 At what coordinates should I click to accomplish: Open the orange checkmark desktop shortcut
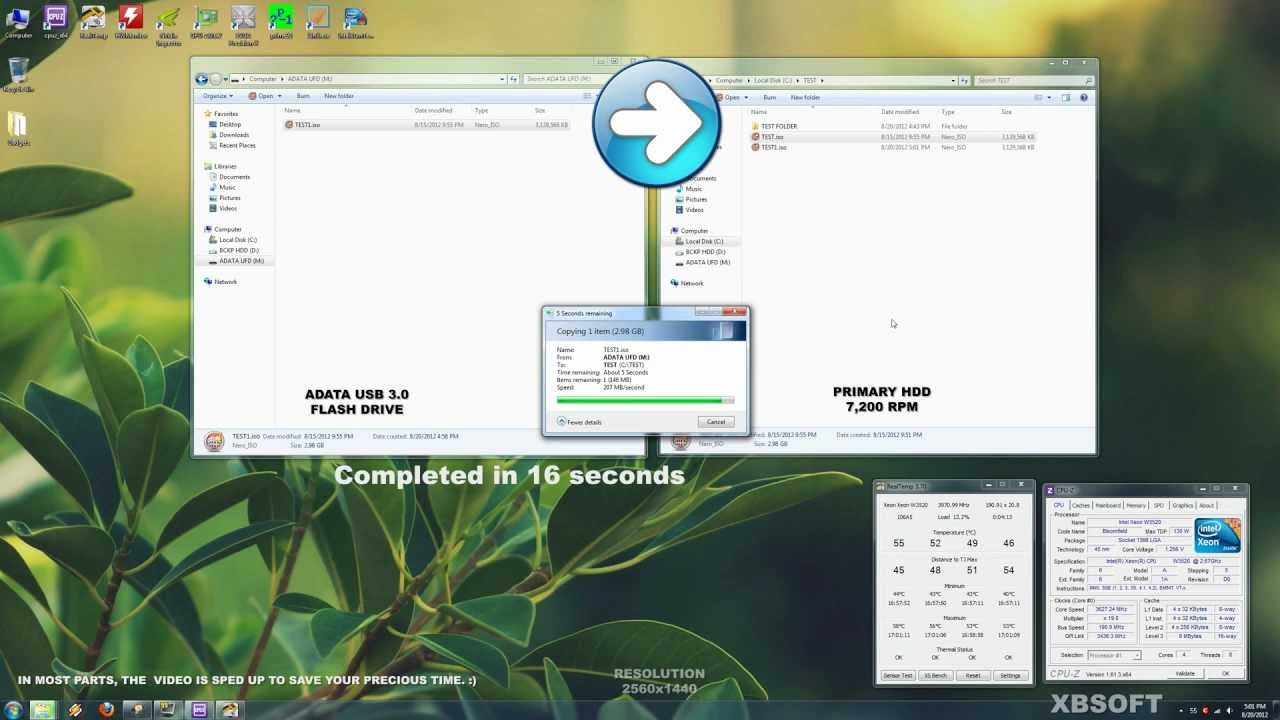318,20
